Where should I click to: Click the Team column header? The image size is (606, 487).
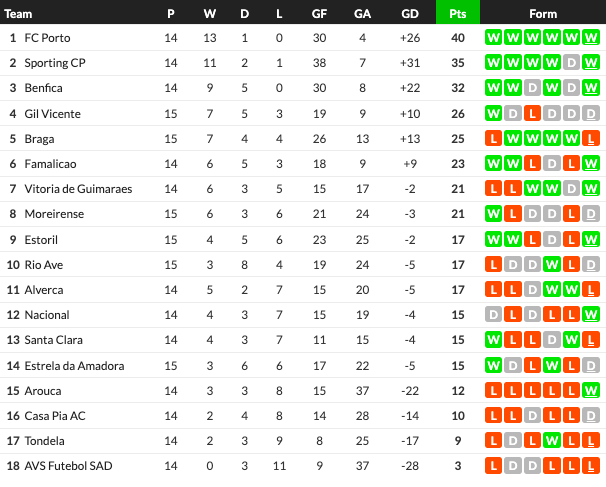click(x=19, y=13)
